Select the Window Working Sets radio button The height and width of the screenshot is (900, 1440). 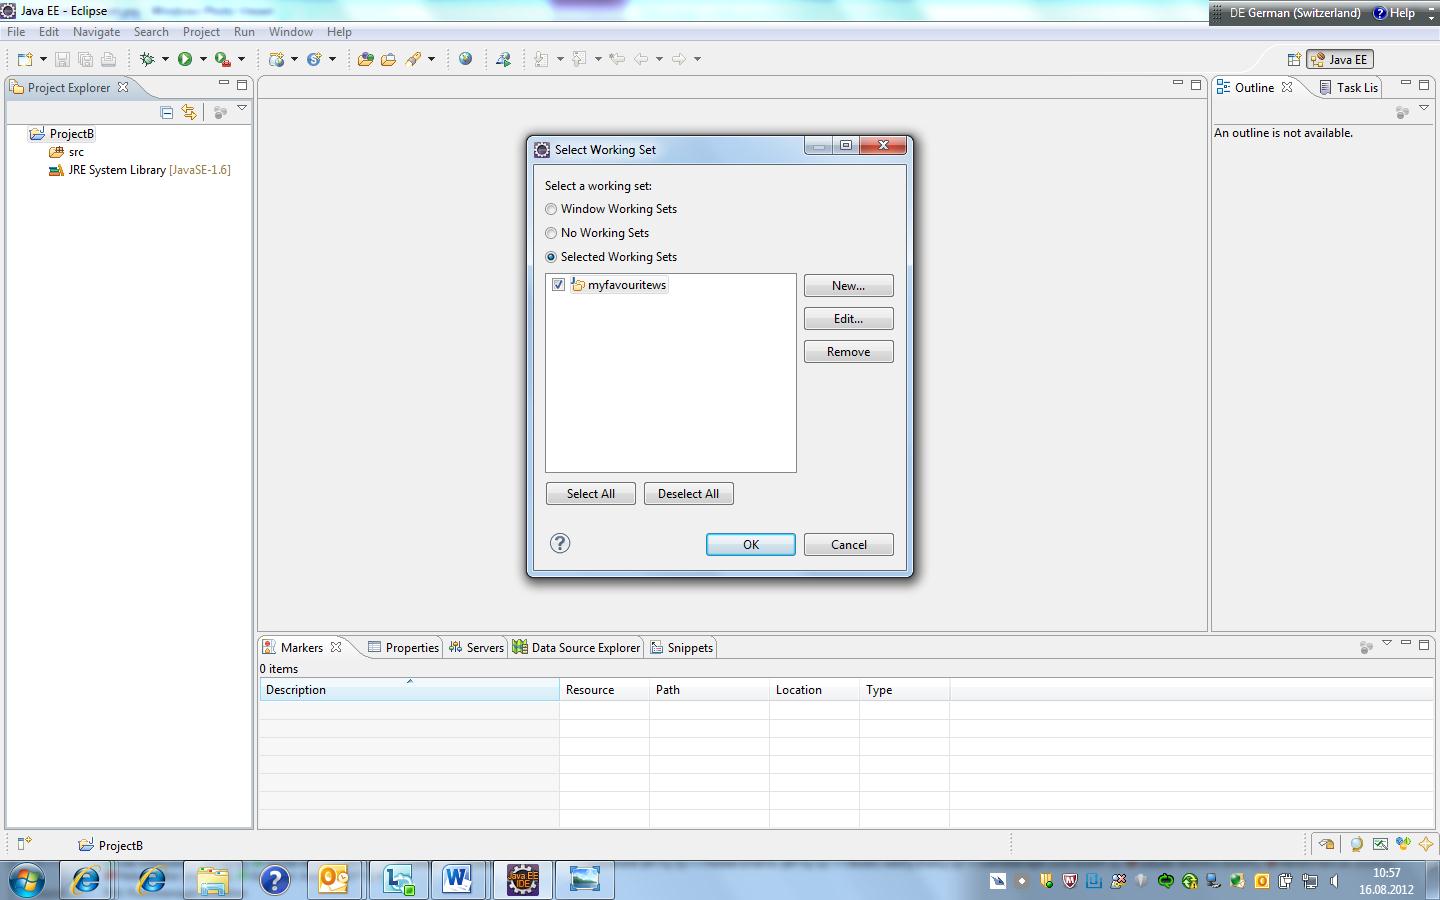pyautogui.click(x=551, y=209)
